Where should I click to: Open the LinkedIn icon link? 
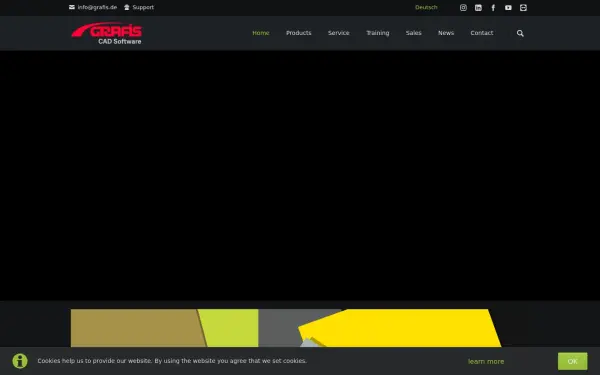(478, 8)
